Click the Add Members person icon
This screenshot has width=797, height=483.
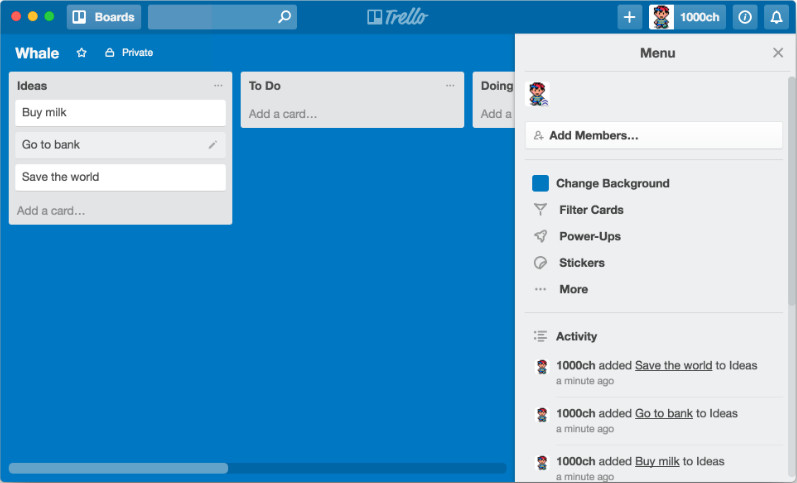(538, 135)
